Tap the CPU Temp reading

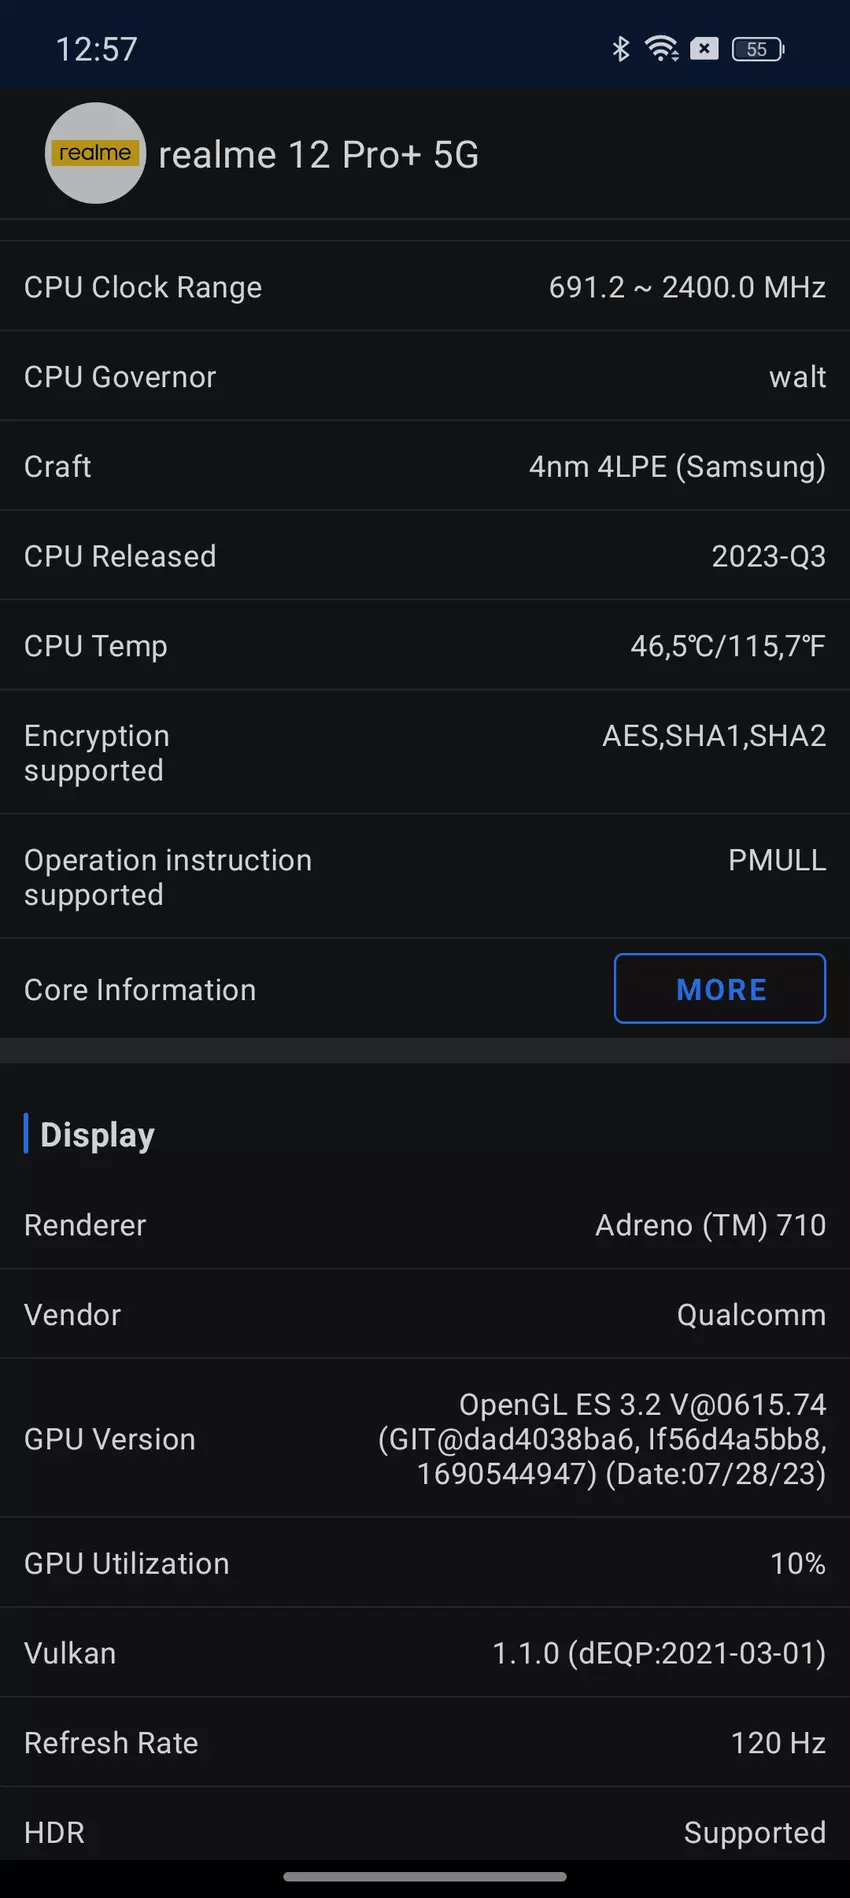click(727, 646)
